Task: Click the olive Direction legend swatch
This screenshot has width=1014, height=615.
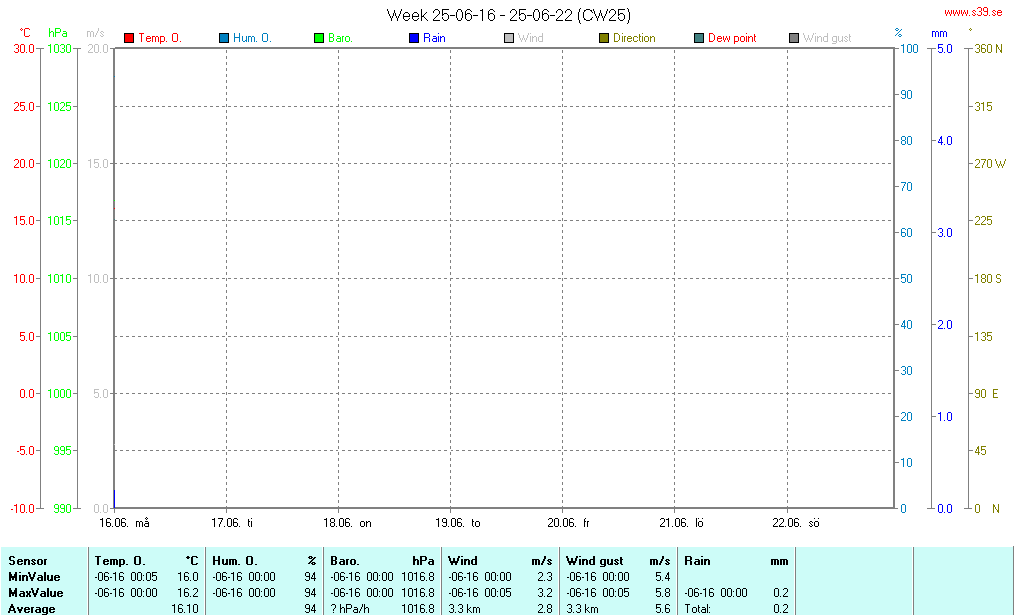Action: pos(604,38)
